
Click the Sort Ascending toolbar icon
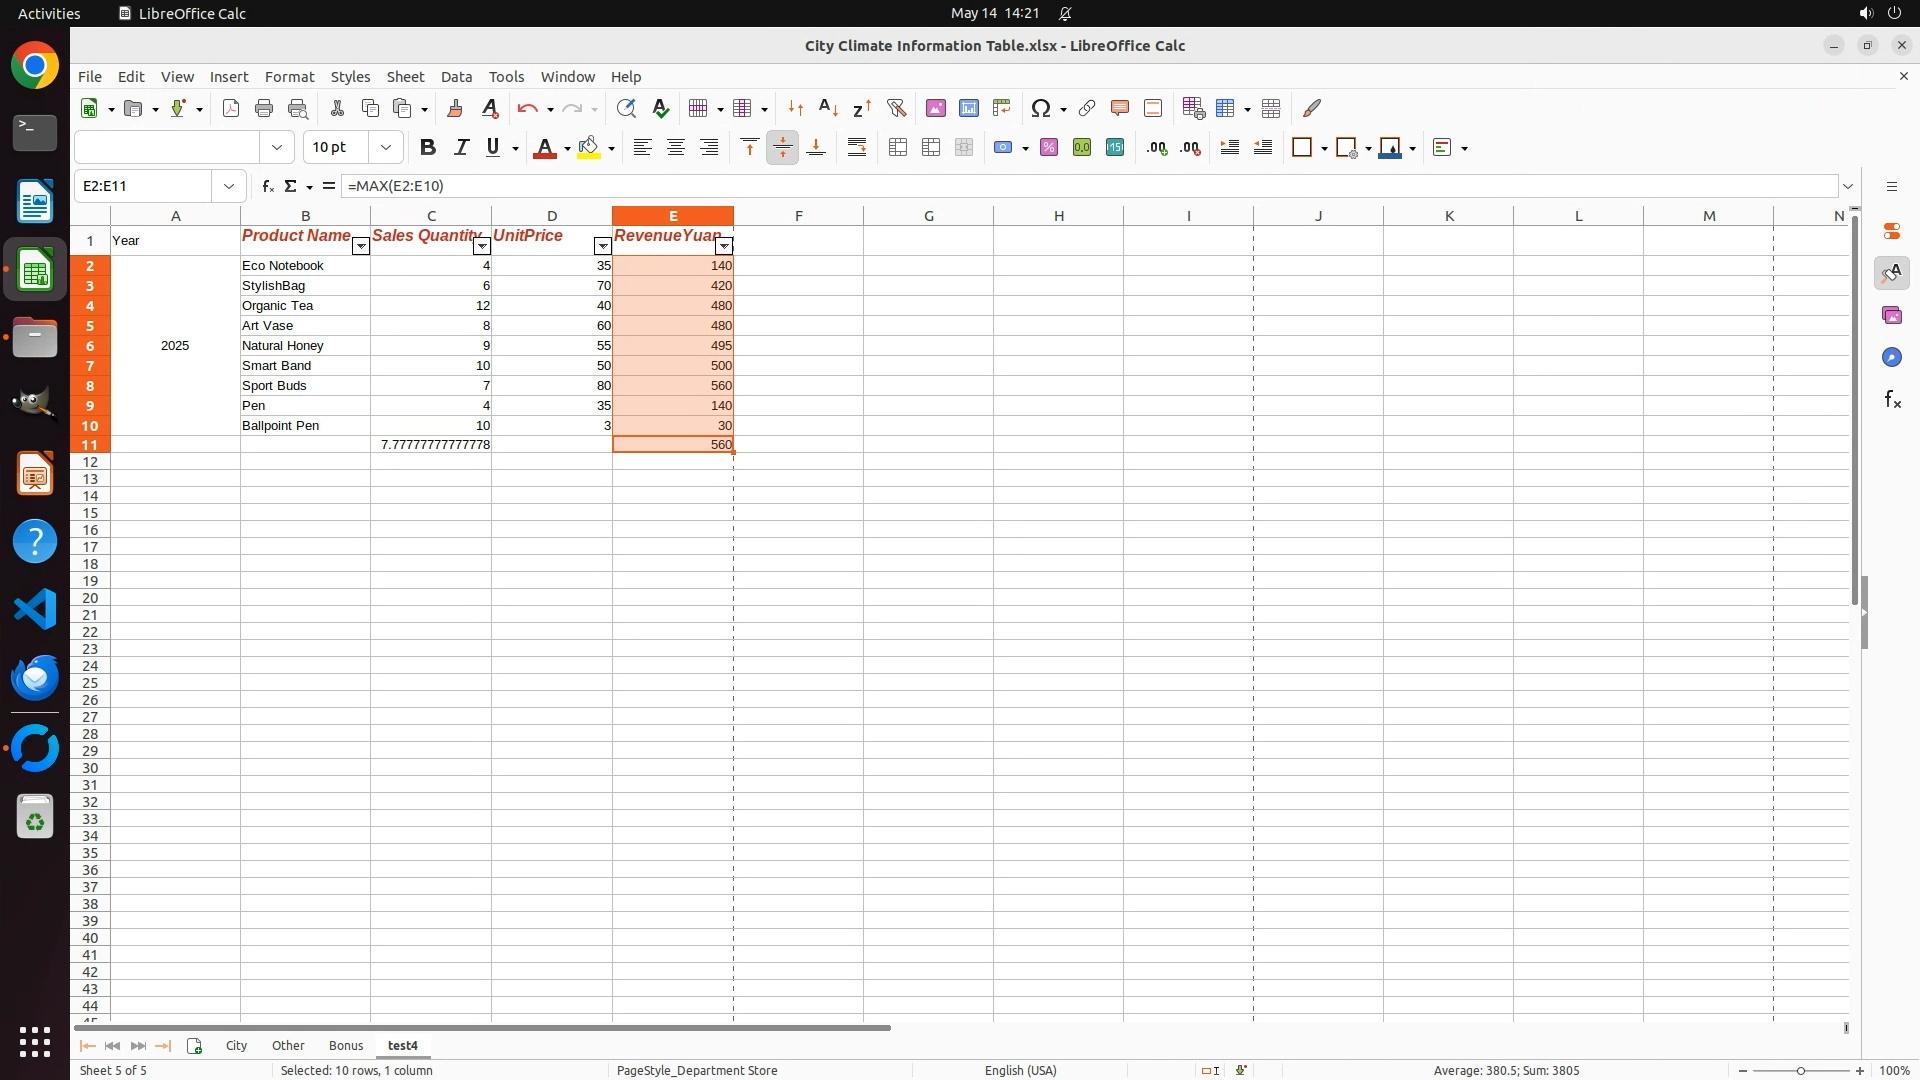(x=828, y=108)
